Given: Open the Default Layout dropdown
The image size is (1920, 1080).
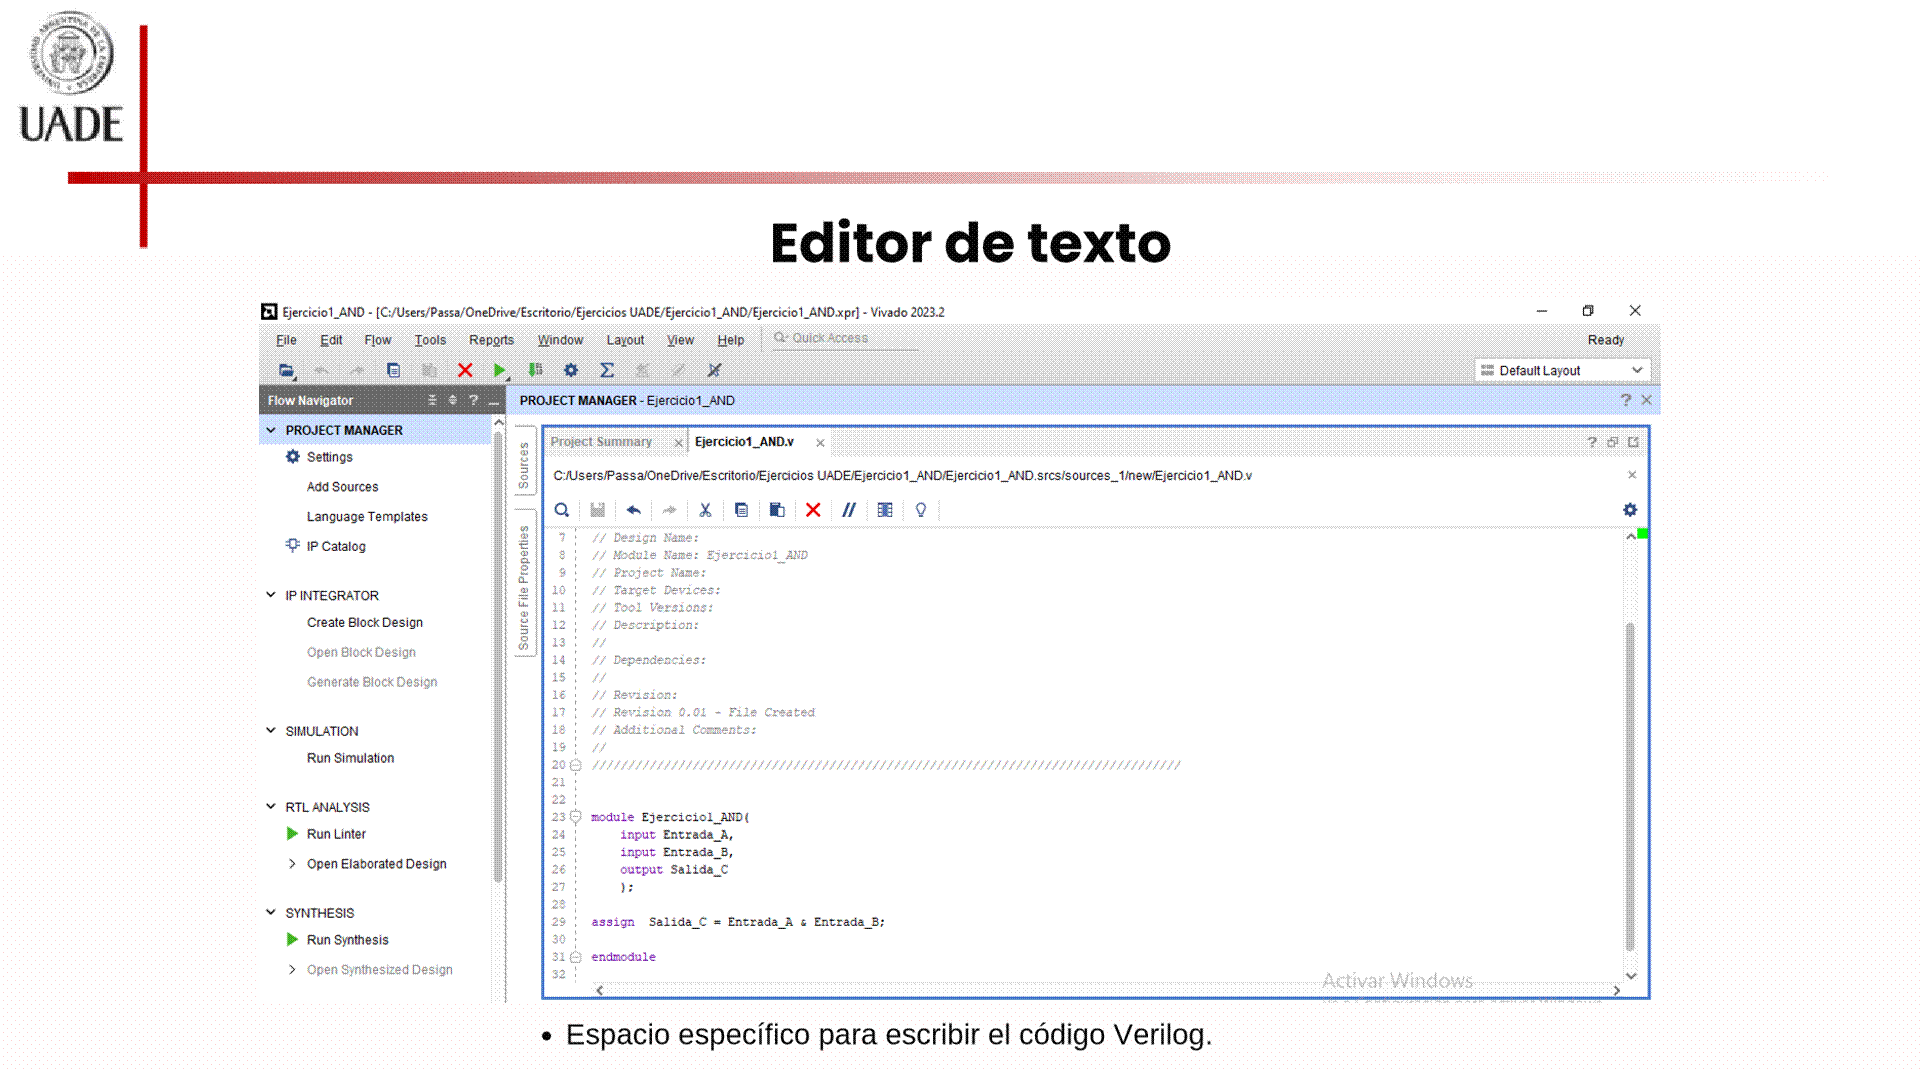Looking at the screenshot, I should [x=1562, y=370].
